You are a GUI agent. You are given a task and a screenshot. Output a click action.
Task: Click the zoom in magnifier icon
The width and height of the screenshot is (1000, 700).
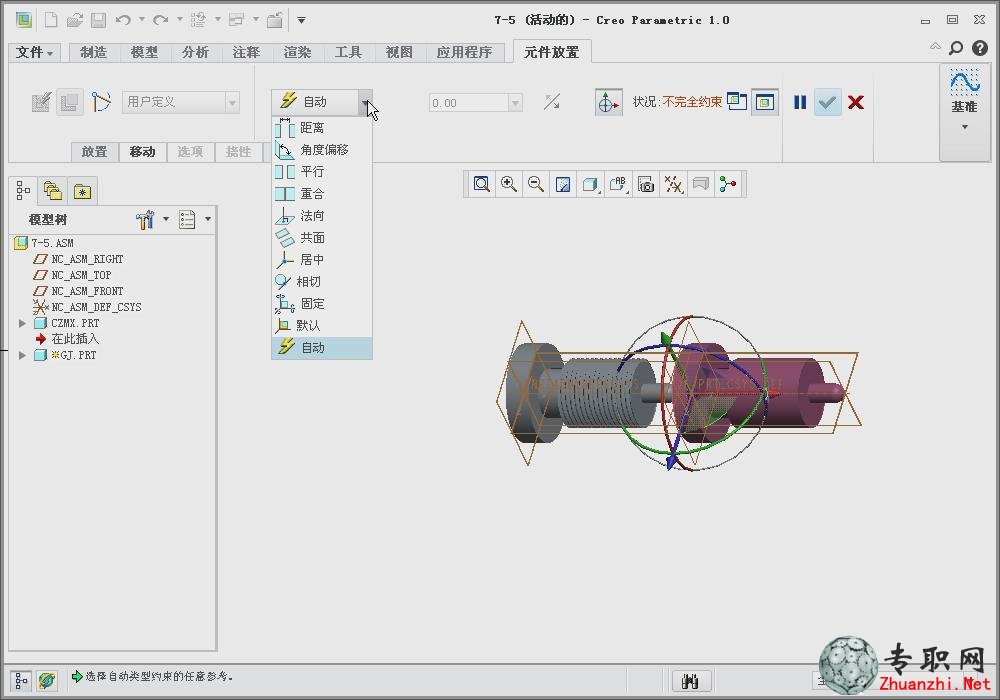509,185
